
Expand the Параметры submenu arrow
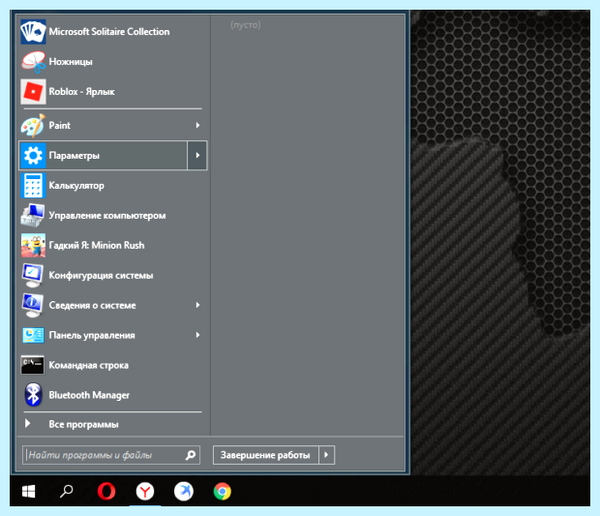tap(197, 155)
